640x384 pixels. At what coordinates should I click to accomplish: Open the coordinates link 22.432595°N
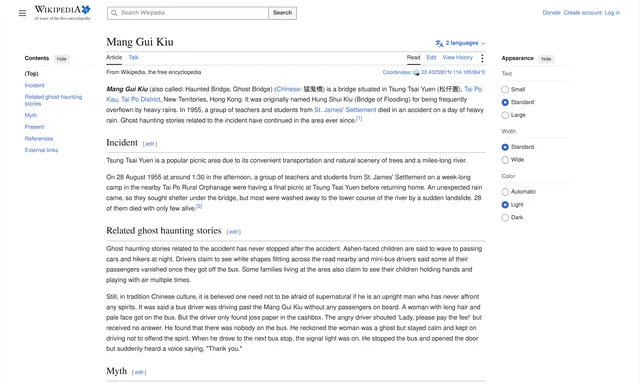pyautogui.click(x=453, y=72)
